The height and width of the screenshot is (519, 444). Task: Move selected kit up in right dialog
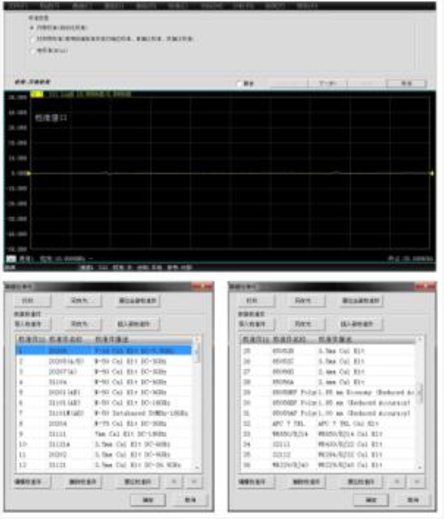click(397, 482)
